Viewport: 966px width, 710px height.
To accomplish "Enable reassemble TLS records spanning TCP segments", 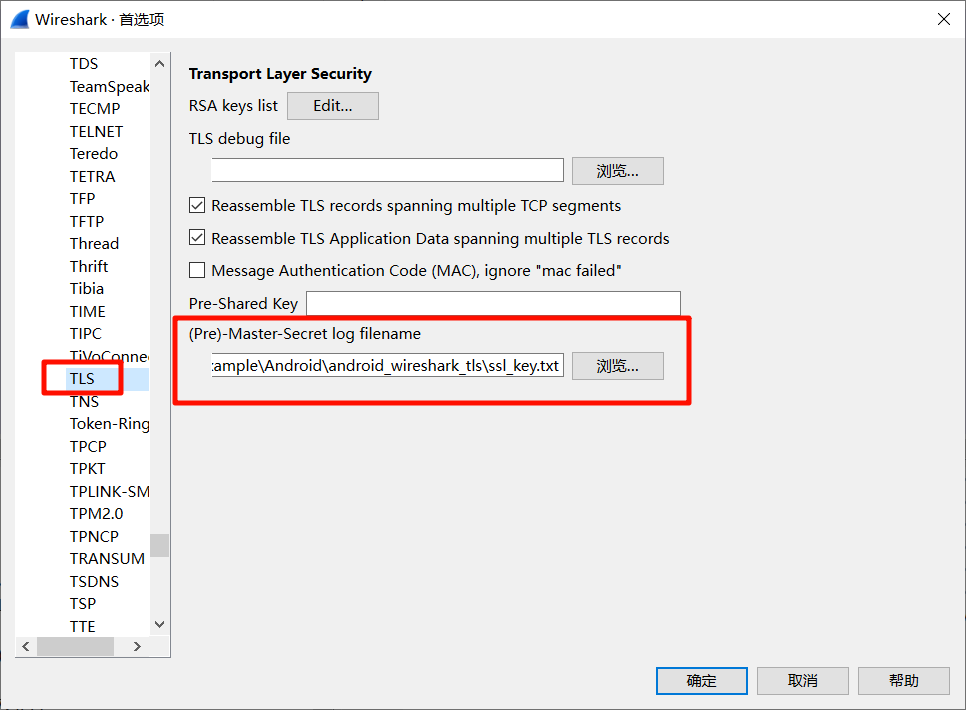I will [x=197, y=205].
